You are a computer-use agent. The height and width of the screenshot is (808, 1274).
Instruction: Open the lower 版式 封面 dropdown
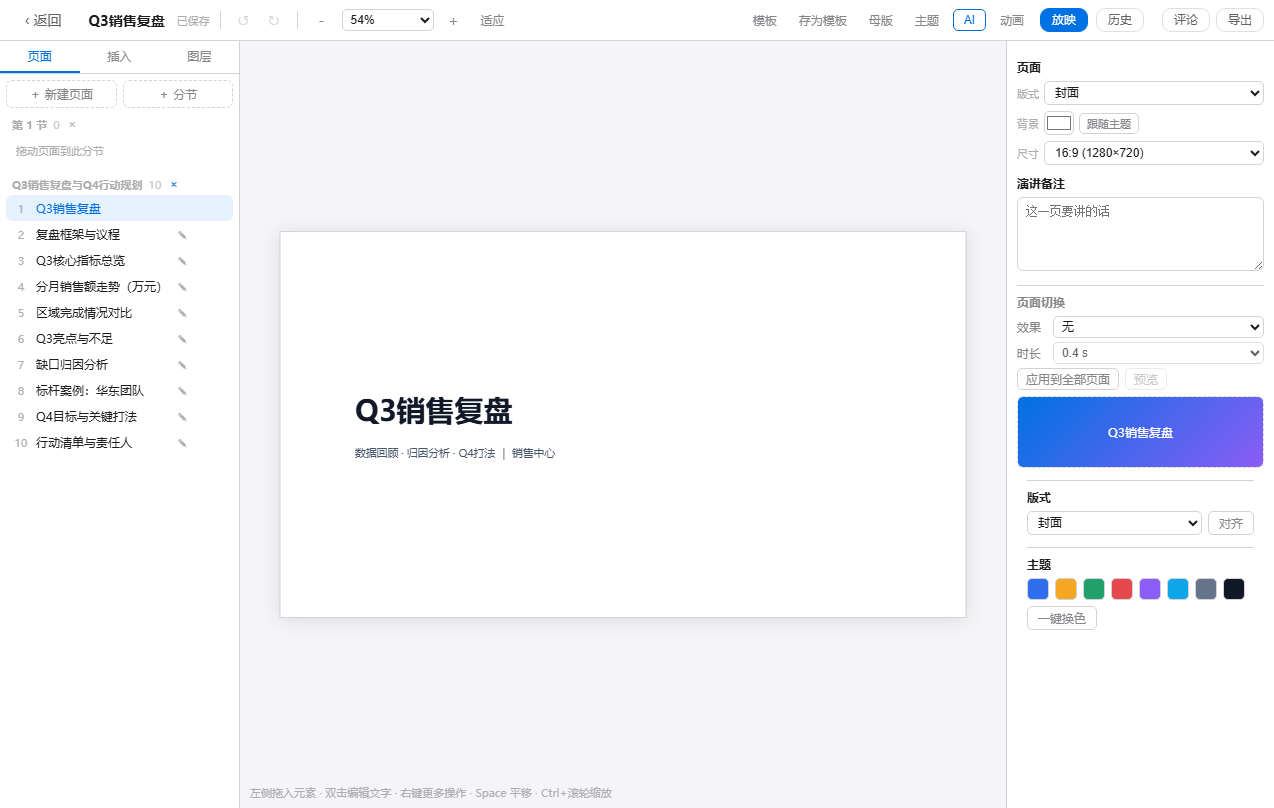1114,523
